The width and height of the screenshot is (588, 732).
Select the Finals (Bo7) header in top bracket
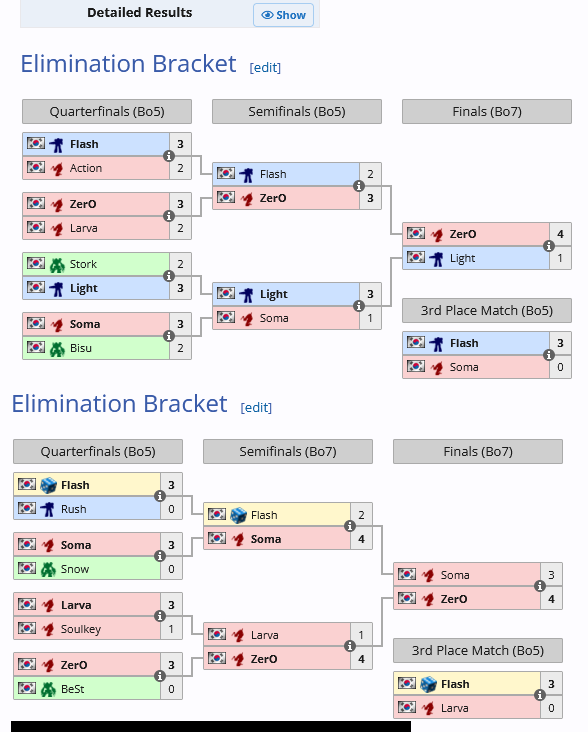coord(487,112)
